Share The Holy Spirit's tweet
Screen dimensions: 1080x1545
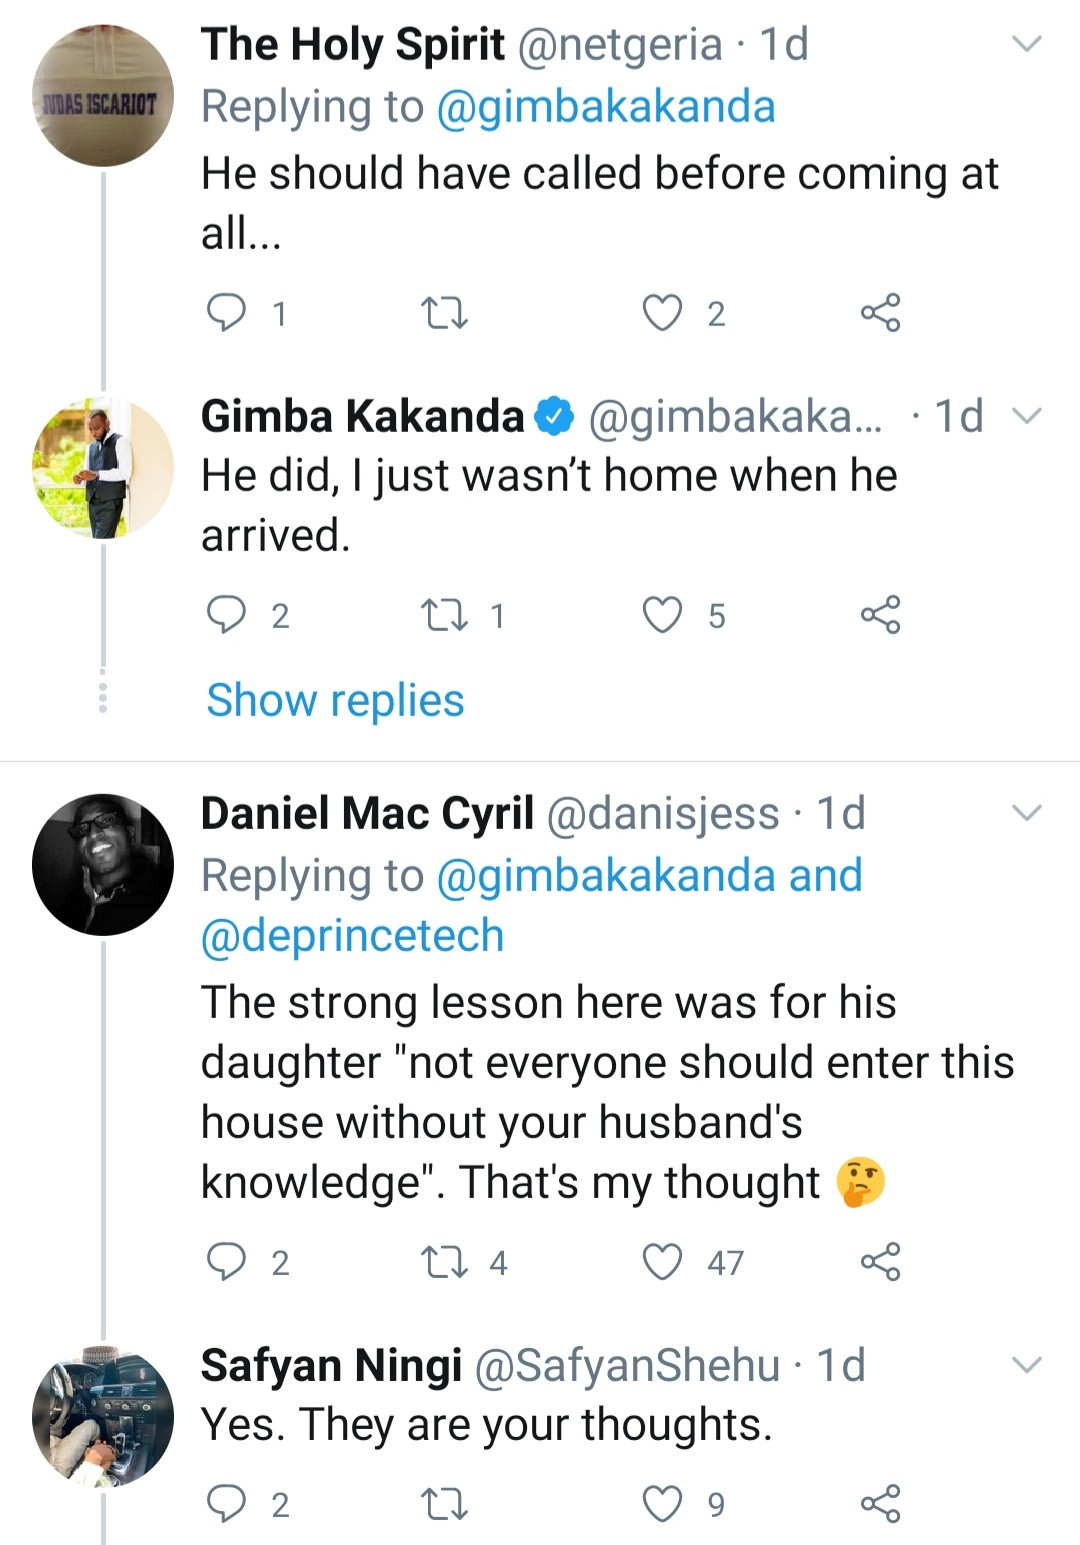(880, 314)
